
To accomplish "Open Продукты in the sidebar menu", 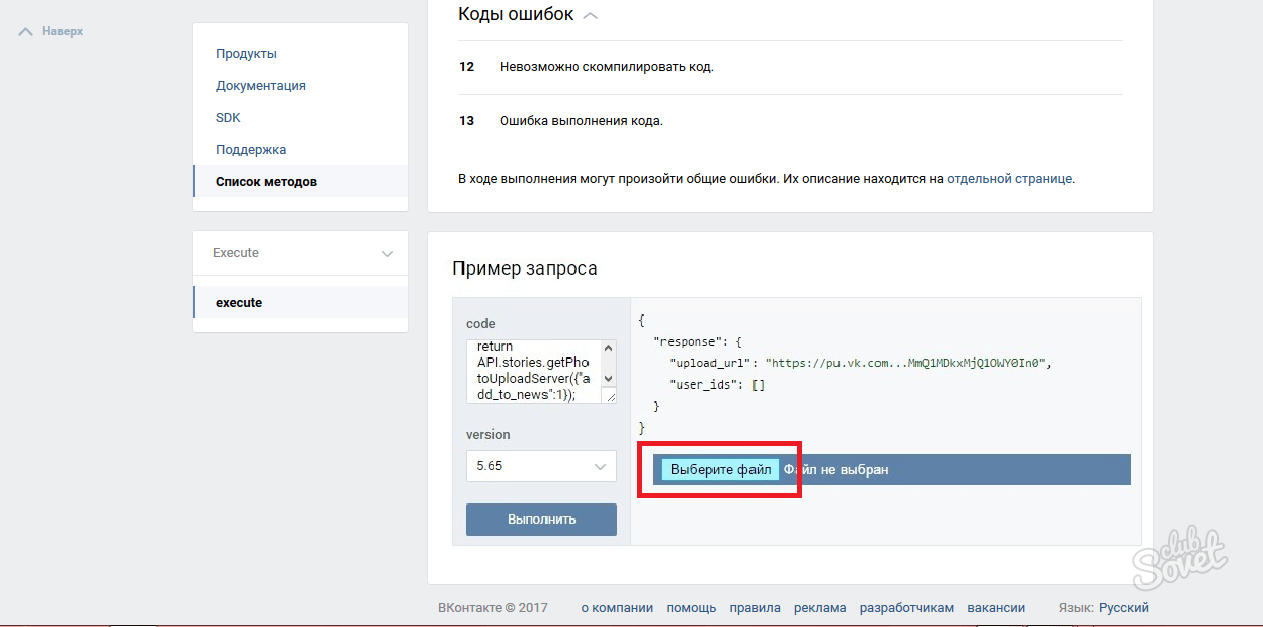I will pyautogui.click(x=246, y=54).
